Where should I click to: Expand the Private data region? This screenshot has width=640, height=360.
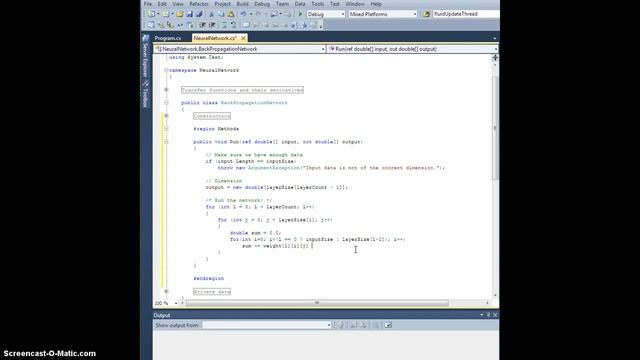point(166,291)
